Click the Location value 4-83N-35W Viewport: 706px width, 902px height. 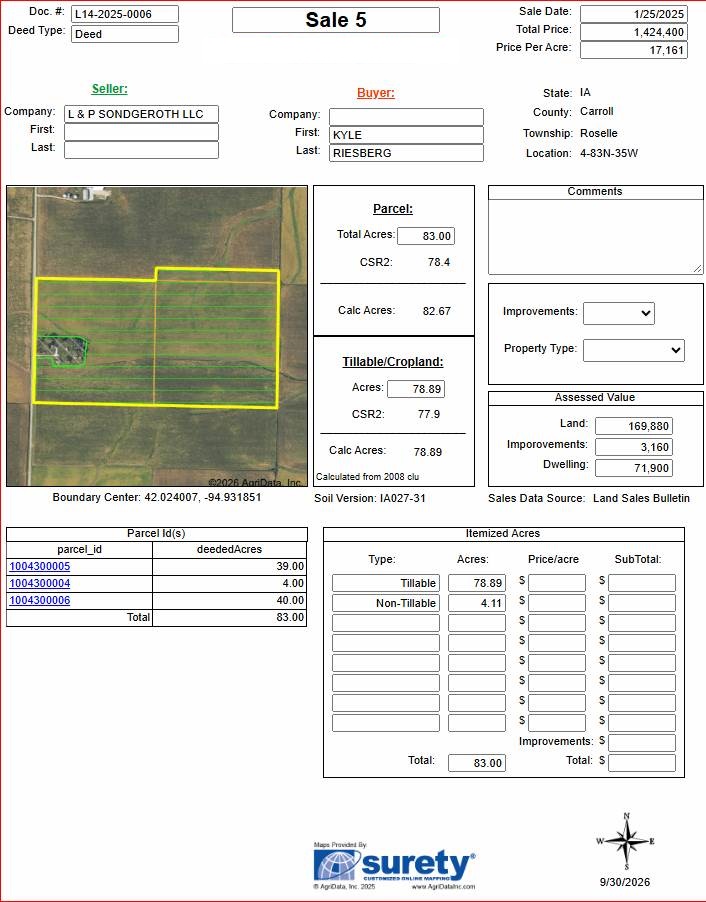pyautogui.click(x=609, y=153)
